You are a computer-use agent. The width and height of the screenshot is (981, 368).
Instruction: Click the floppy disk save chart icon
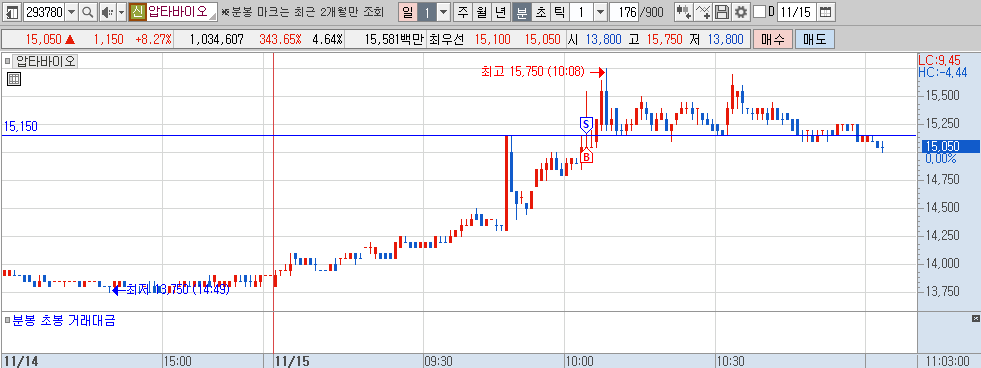coord(722,12)
